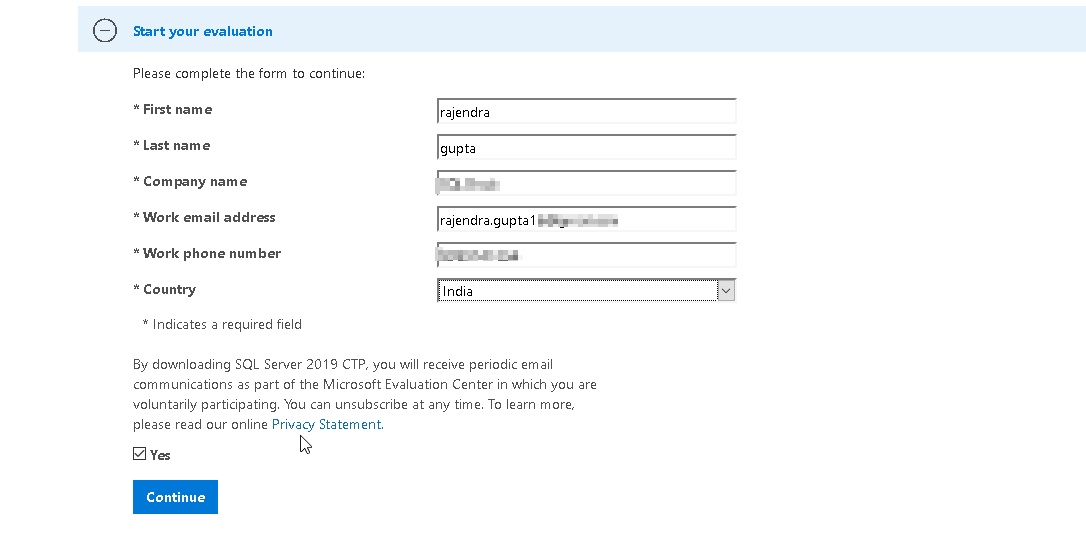This screenshot has height=544, width=1086.
Task: Collapse the Start your evaluation section
Action: [x=105, y=30]
